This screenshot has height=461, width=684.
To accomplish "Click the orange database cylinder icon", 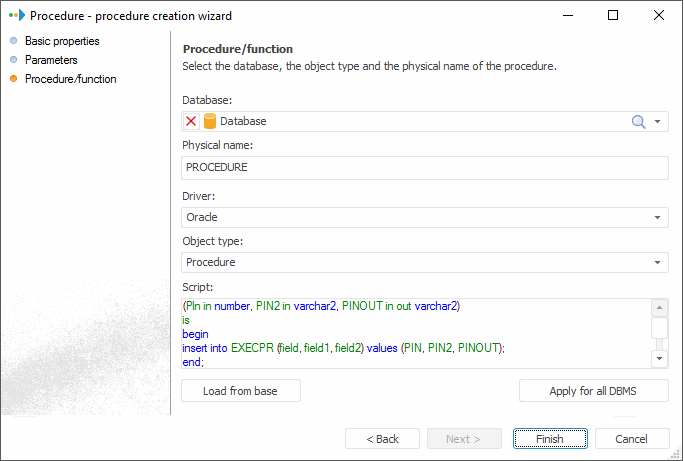I will [210, 121].
